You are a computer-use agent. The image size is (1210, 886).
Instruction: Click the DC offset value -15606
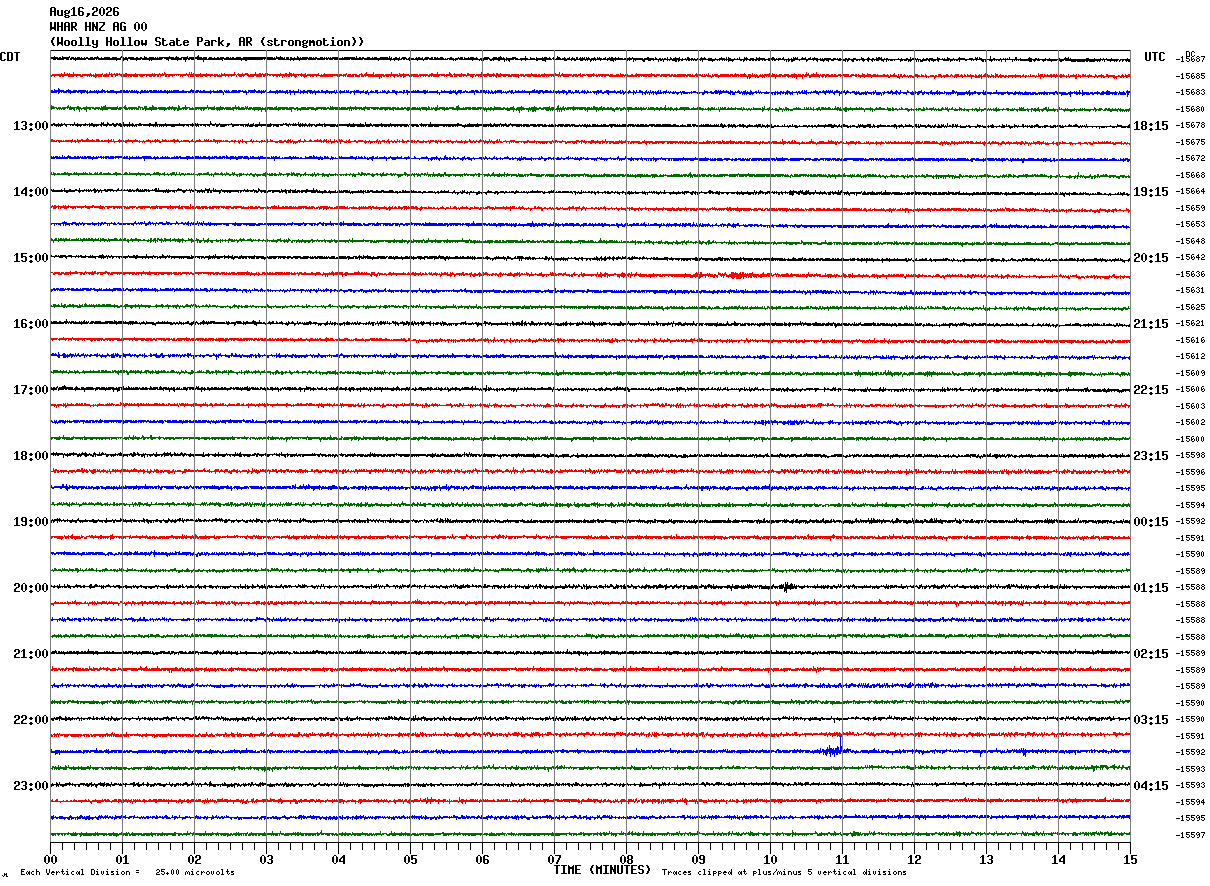coord(1190,390)
